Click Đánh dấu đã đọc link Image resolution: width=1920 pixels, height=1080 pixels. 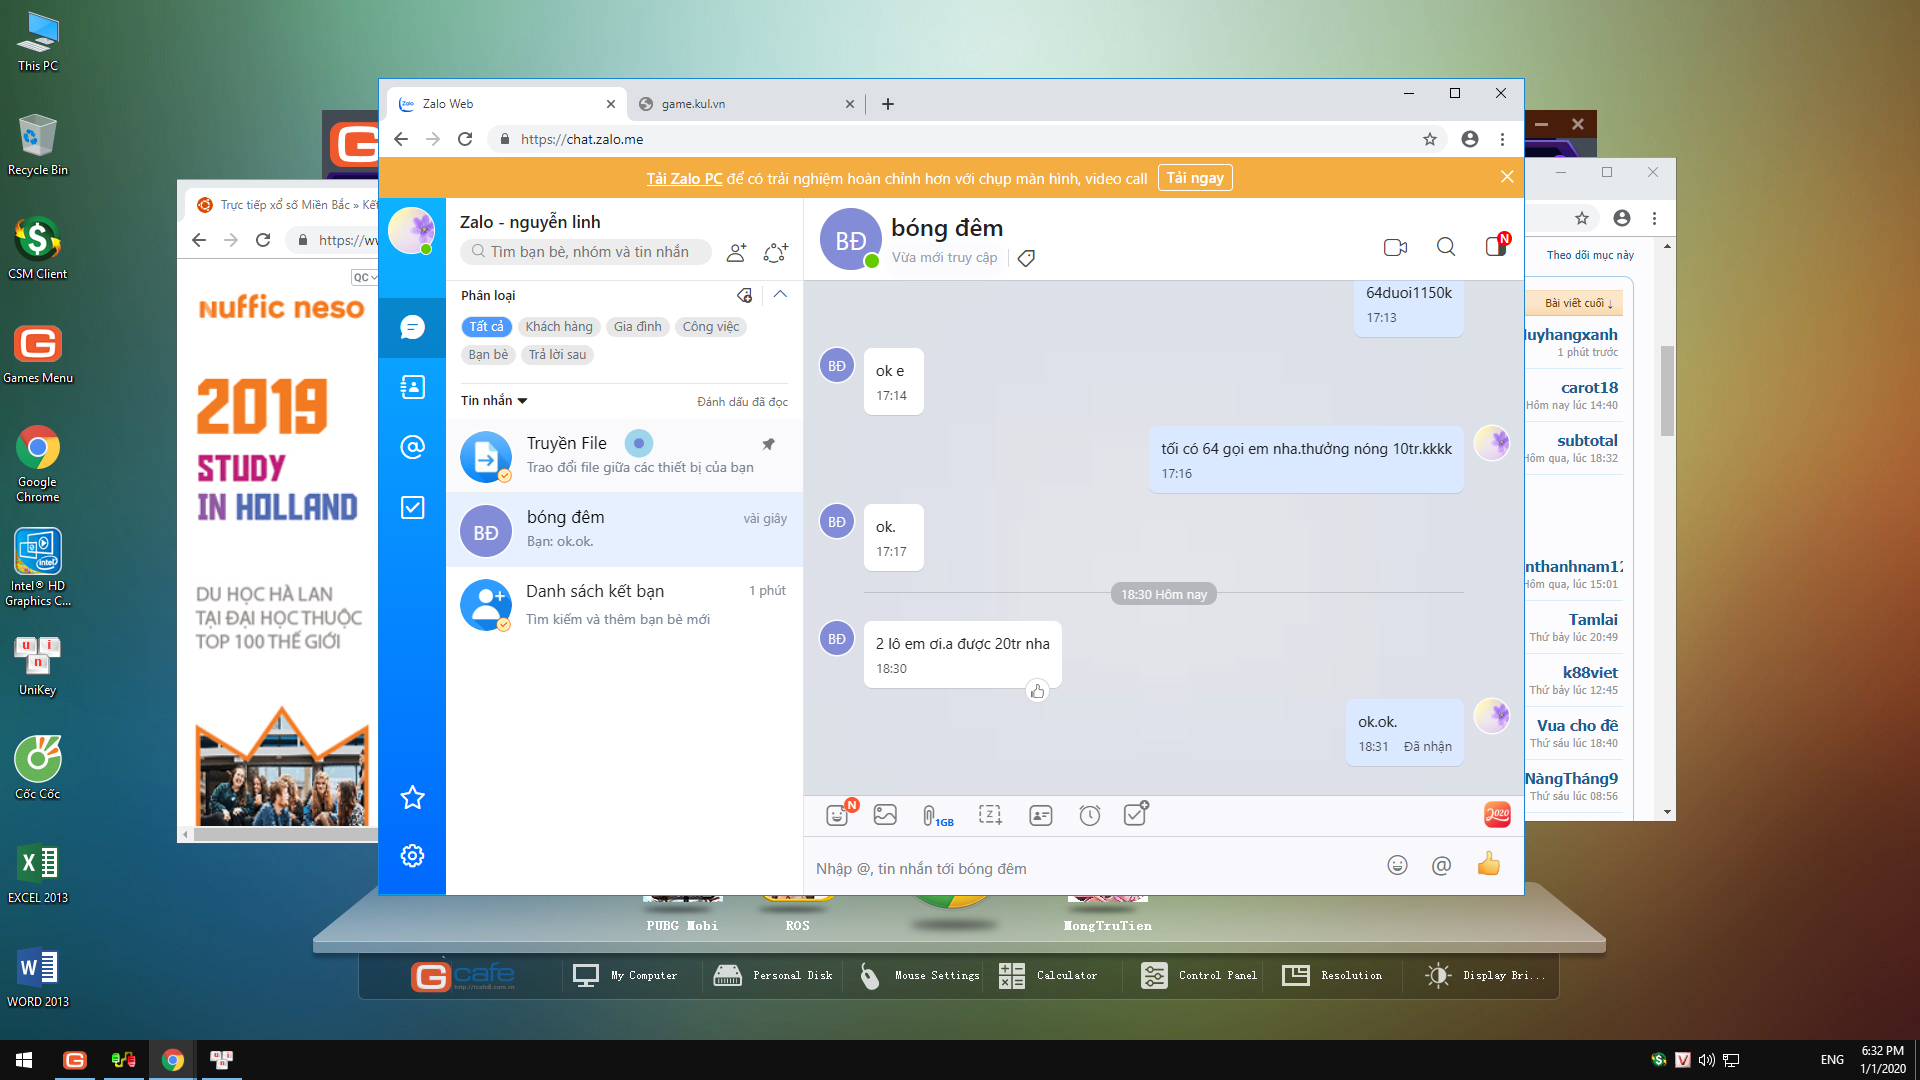point(742,402)
